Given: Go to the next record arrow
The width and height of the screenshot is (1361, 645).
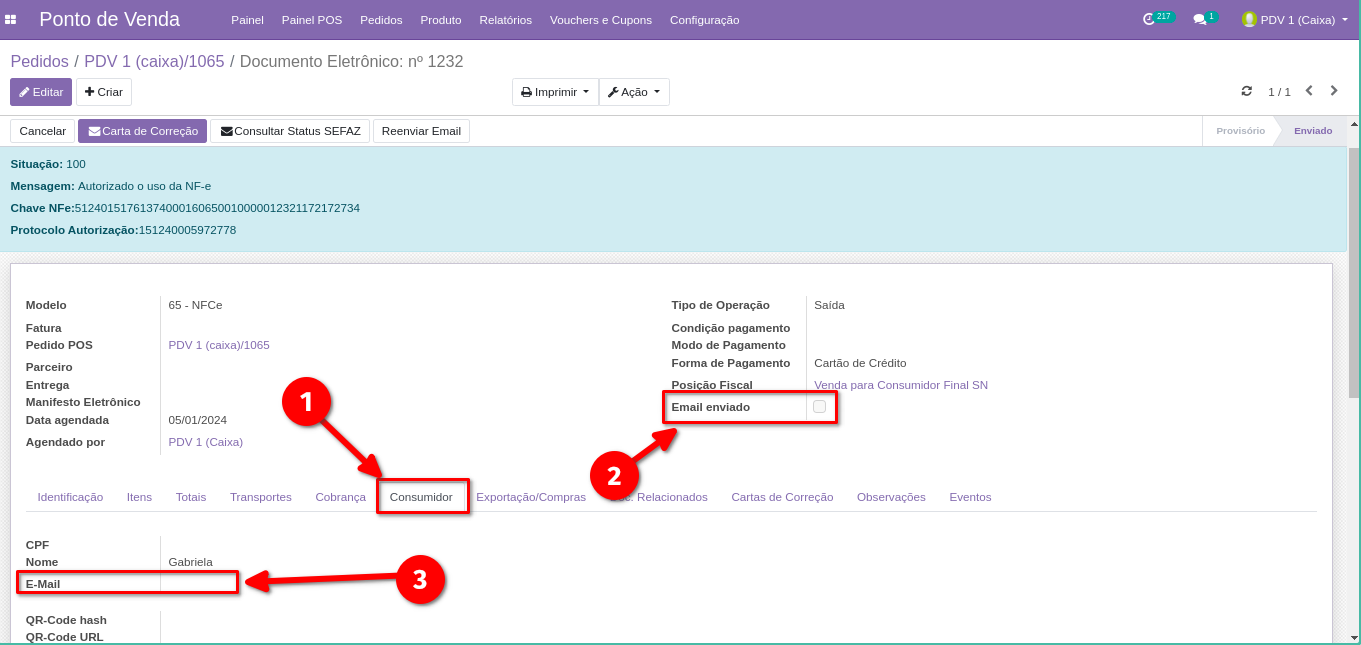Looking at the screenshot, I should click(x=1334, y=91).
